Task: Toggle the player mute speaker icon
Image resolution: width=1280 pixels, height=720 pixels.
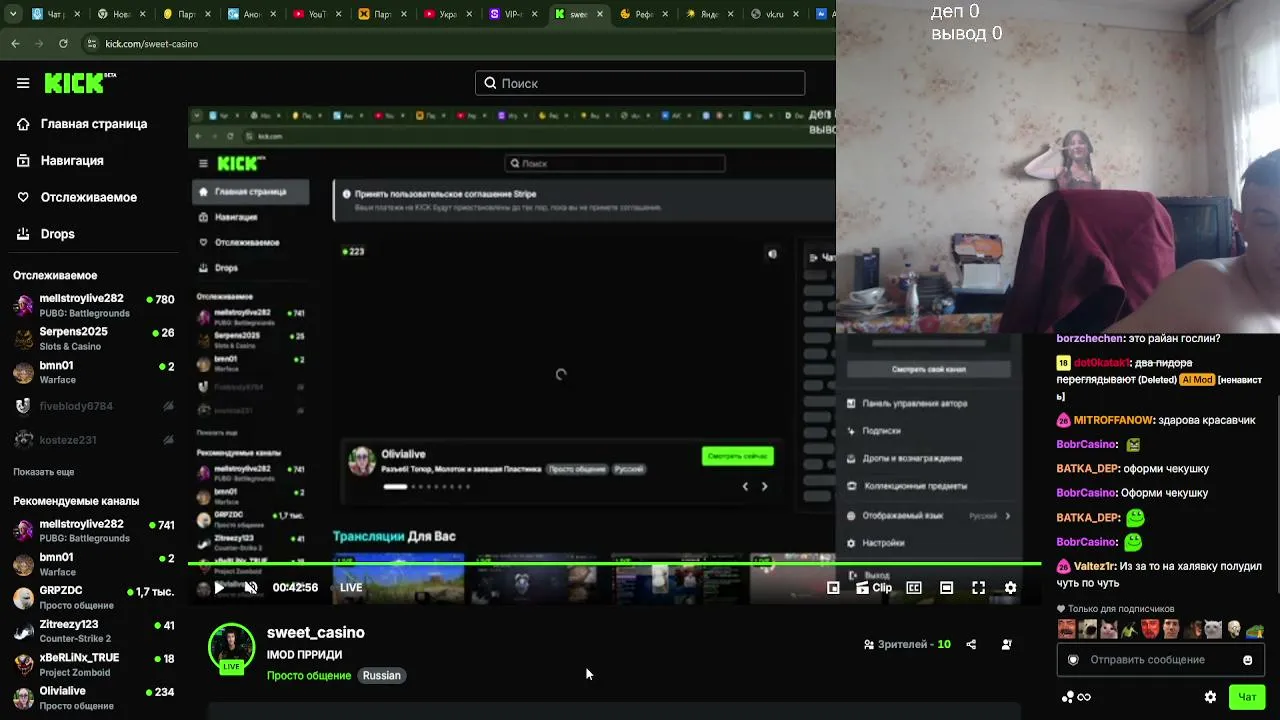Action: tap(251, 588)
